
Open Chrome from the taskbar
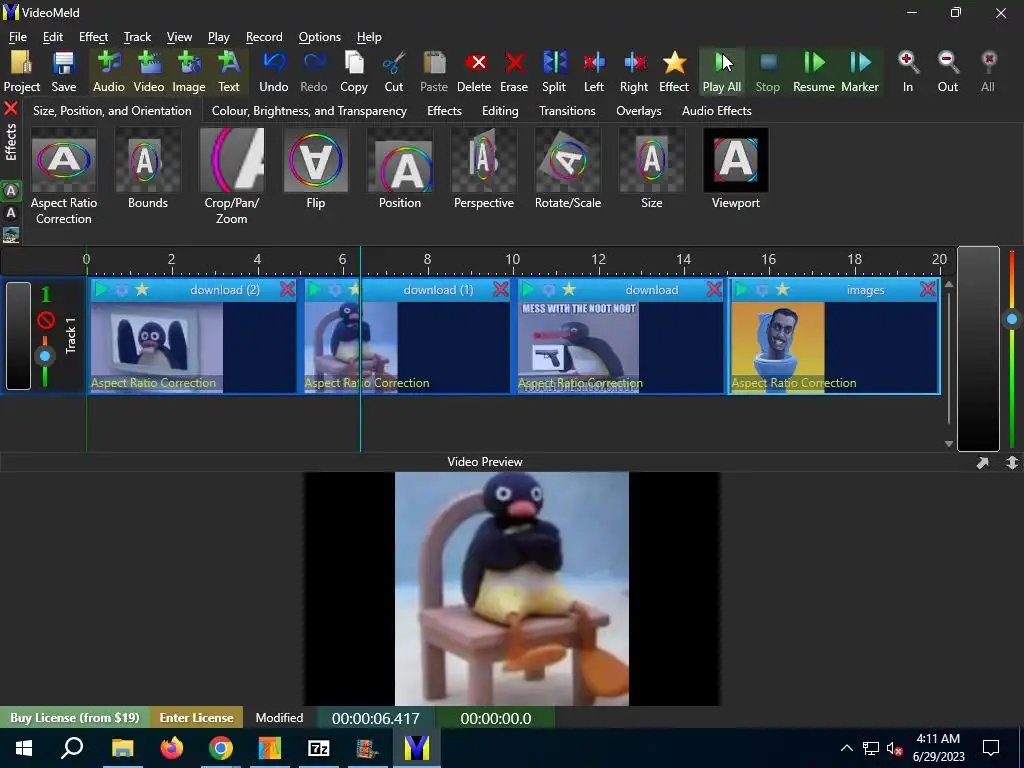tap(221, 748)
